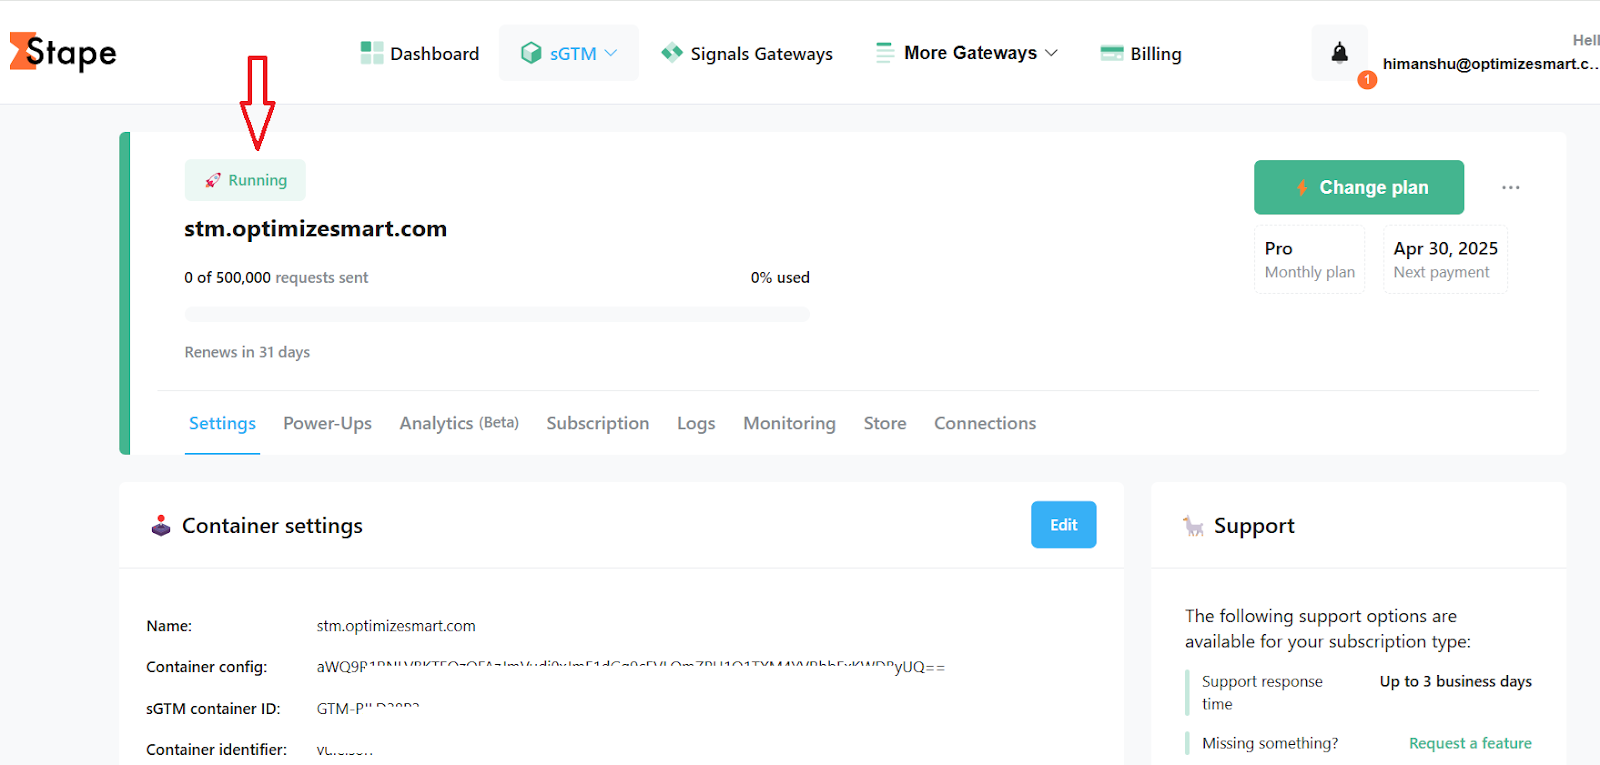Click the Billing card icon
Image resolution: width=1600 pixels, height=765 pixels.
pyautogui.click(x=1111, y=53)
